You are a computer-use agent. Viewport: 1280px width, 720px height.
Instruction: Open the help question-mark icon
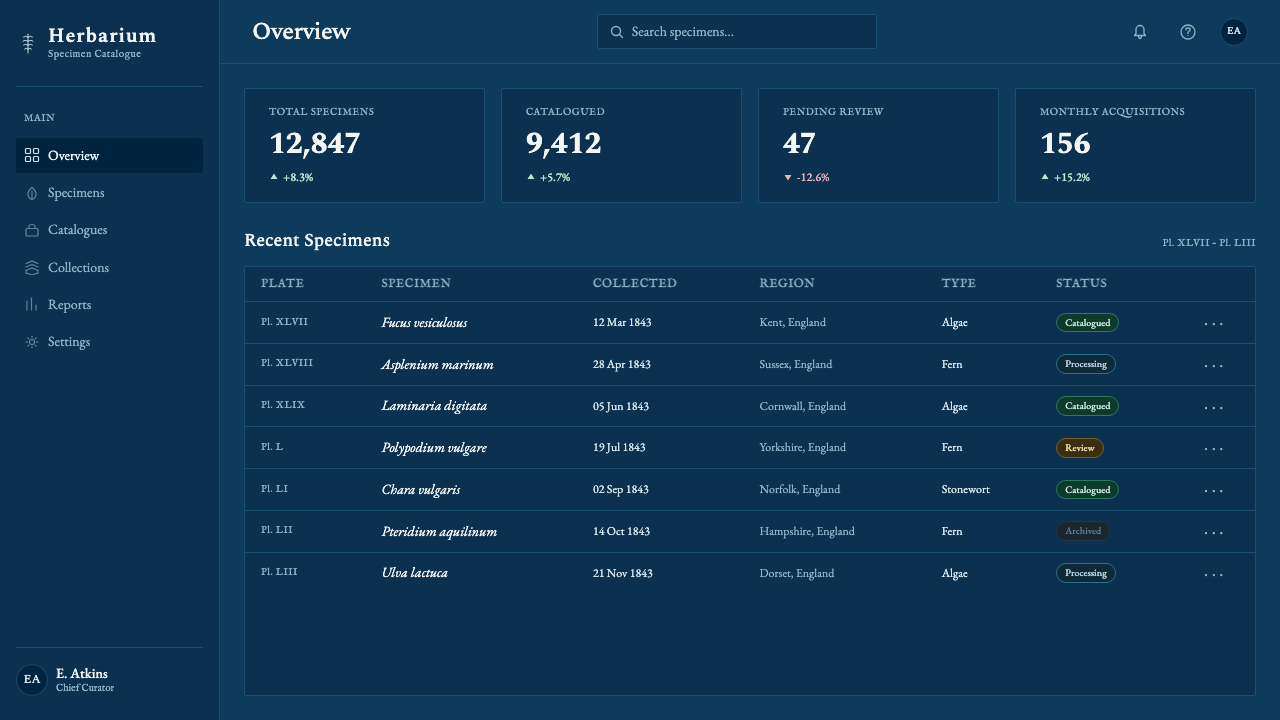coord(1188,32)
